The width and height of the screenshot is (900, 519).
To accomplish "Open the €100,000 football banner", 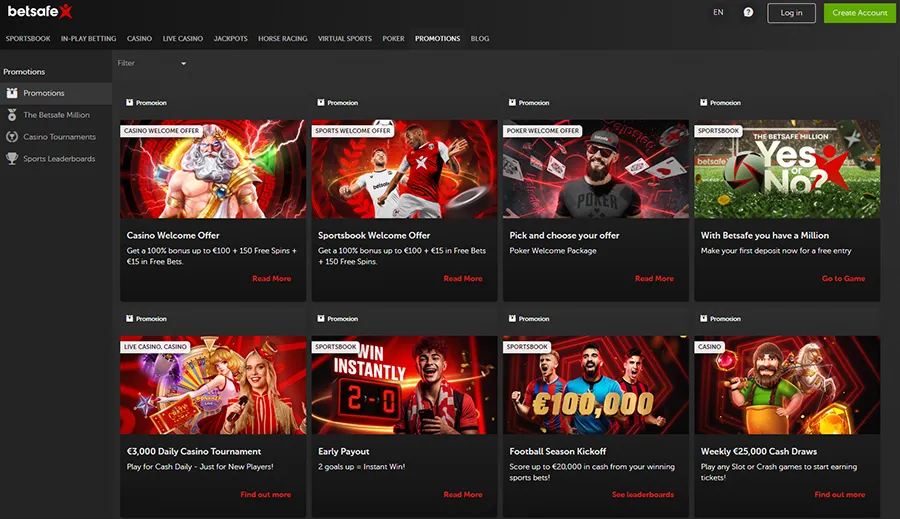I will click(x=596, y=385).
